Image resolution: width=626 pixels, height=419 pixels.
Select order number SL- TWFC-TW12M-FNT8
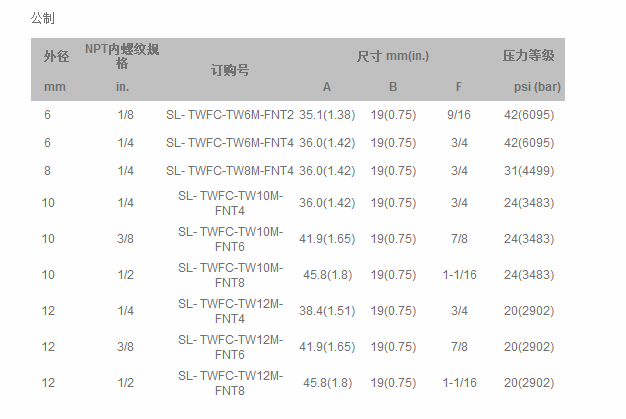coord(230,383)
